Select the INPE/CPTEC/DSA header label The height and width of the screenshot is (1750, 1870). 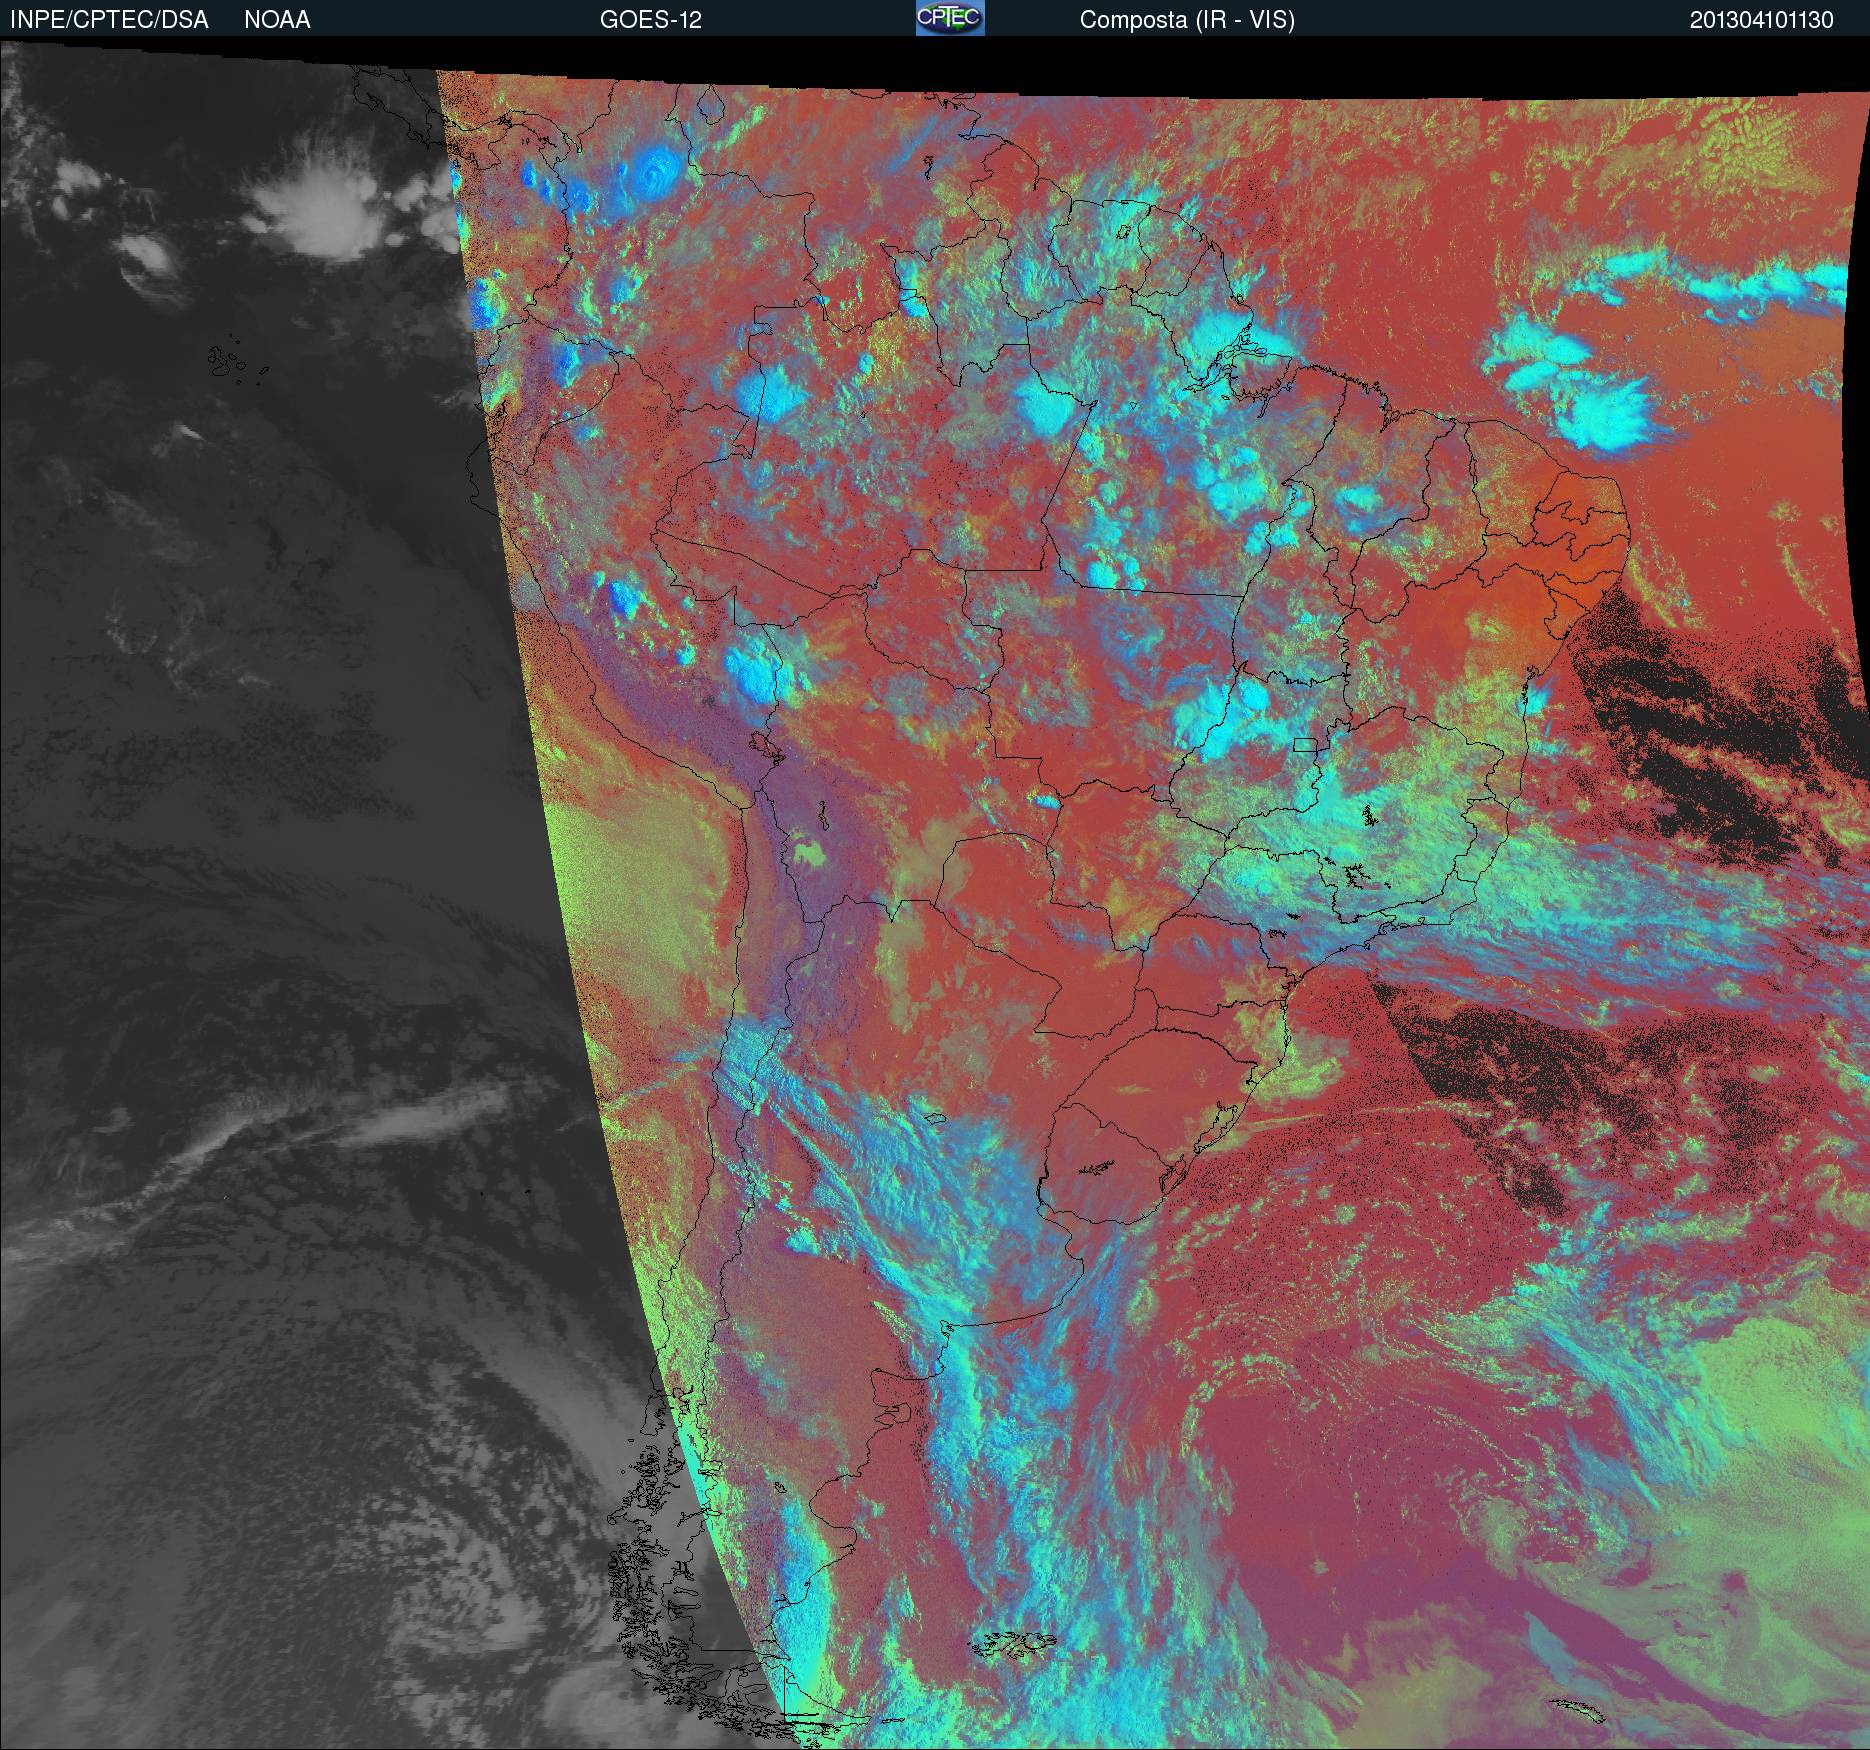click(109, 20)
